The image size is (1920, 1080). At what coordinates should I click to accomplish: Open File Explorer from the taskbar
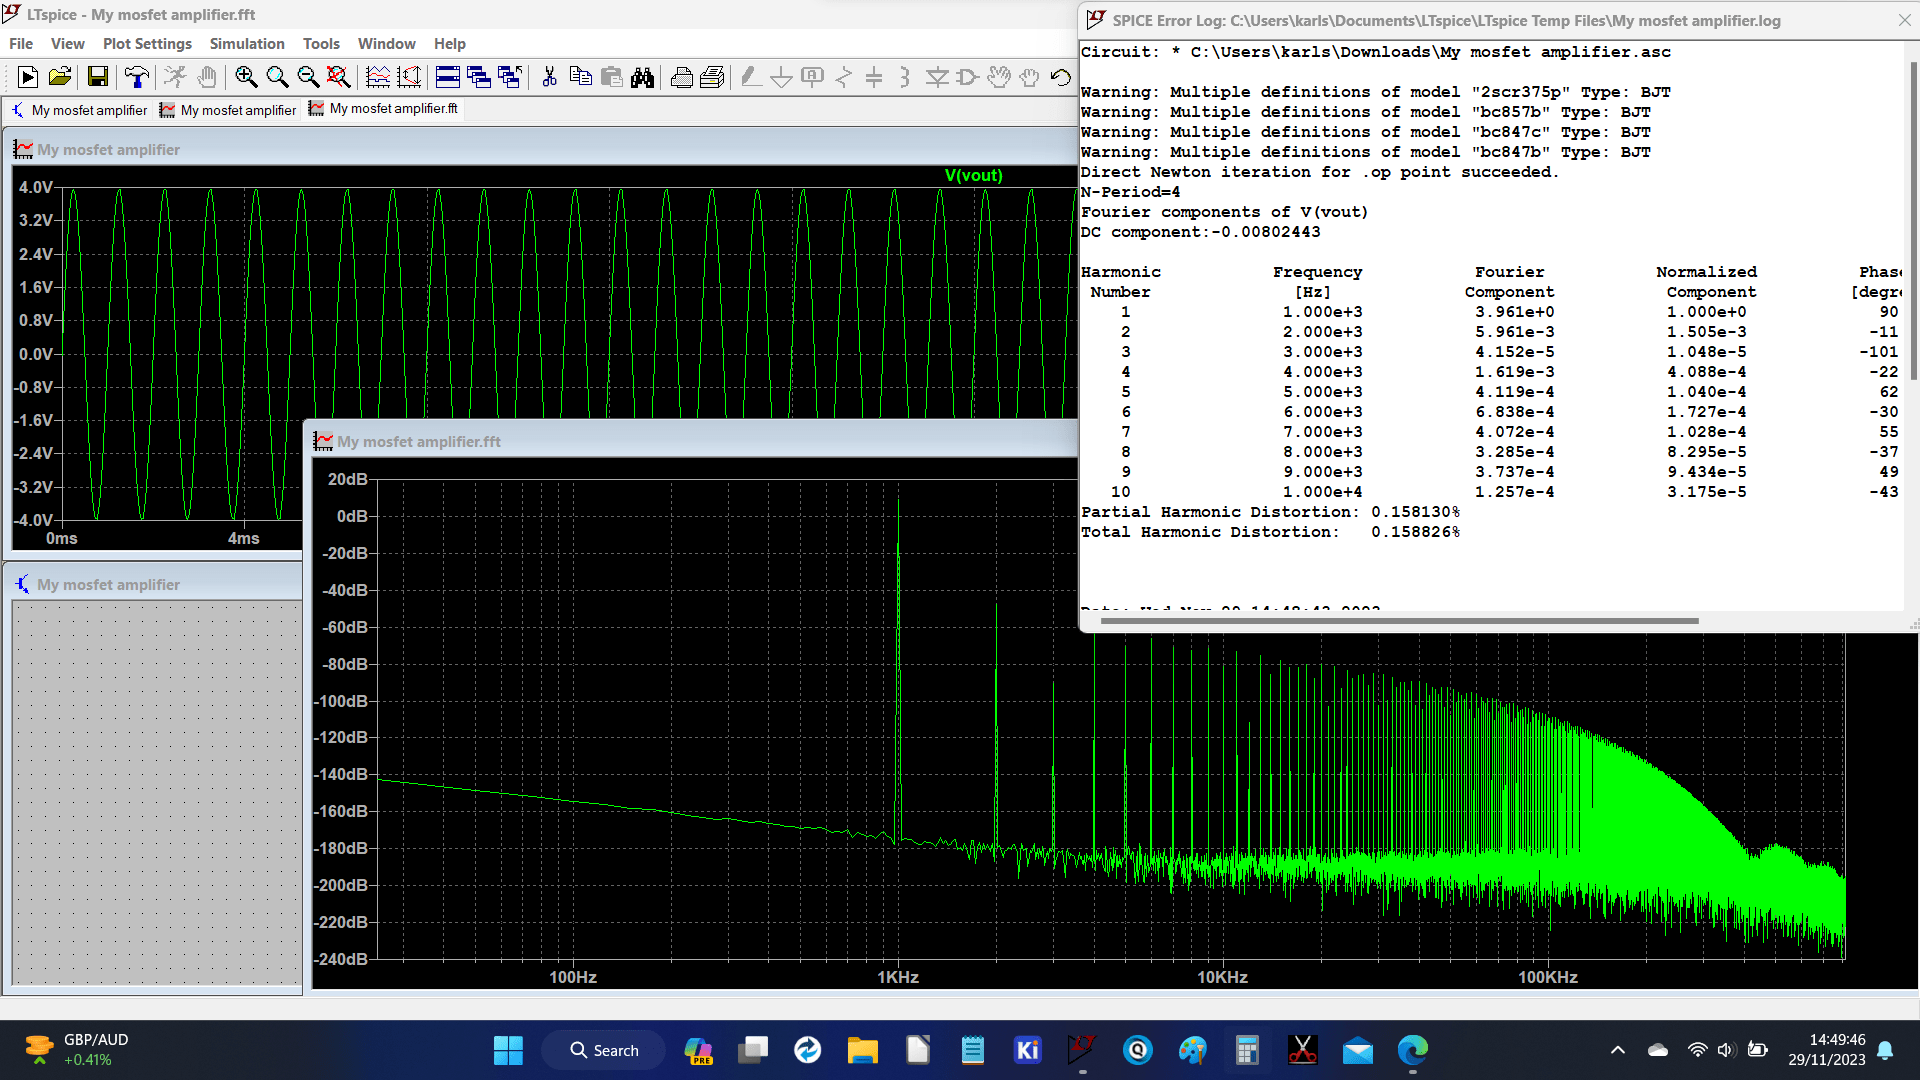pyautogui.click(x=862, y=1050)
